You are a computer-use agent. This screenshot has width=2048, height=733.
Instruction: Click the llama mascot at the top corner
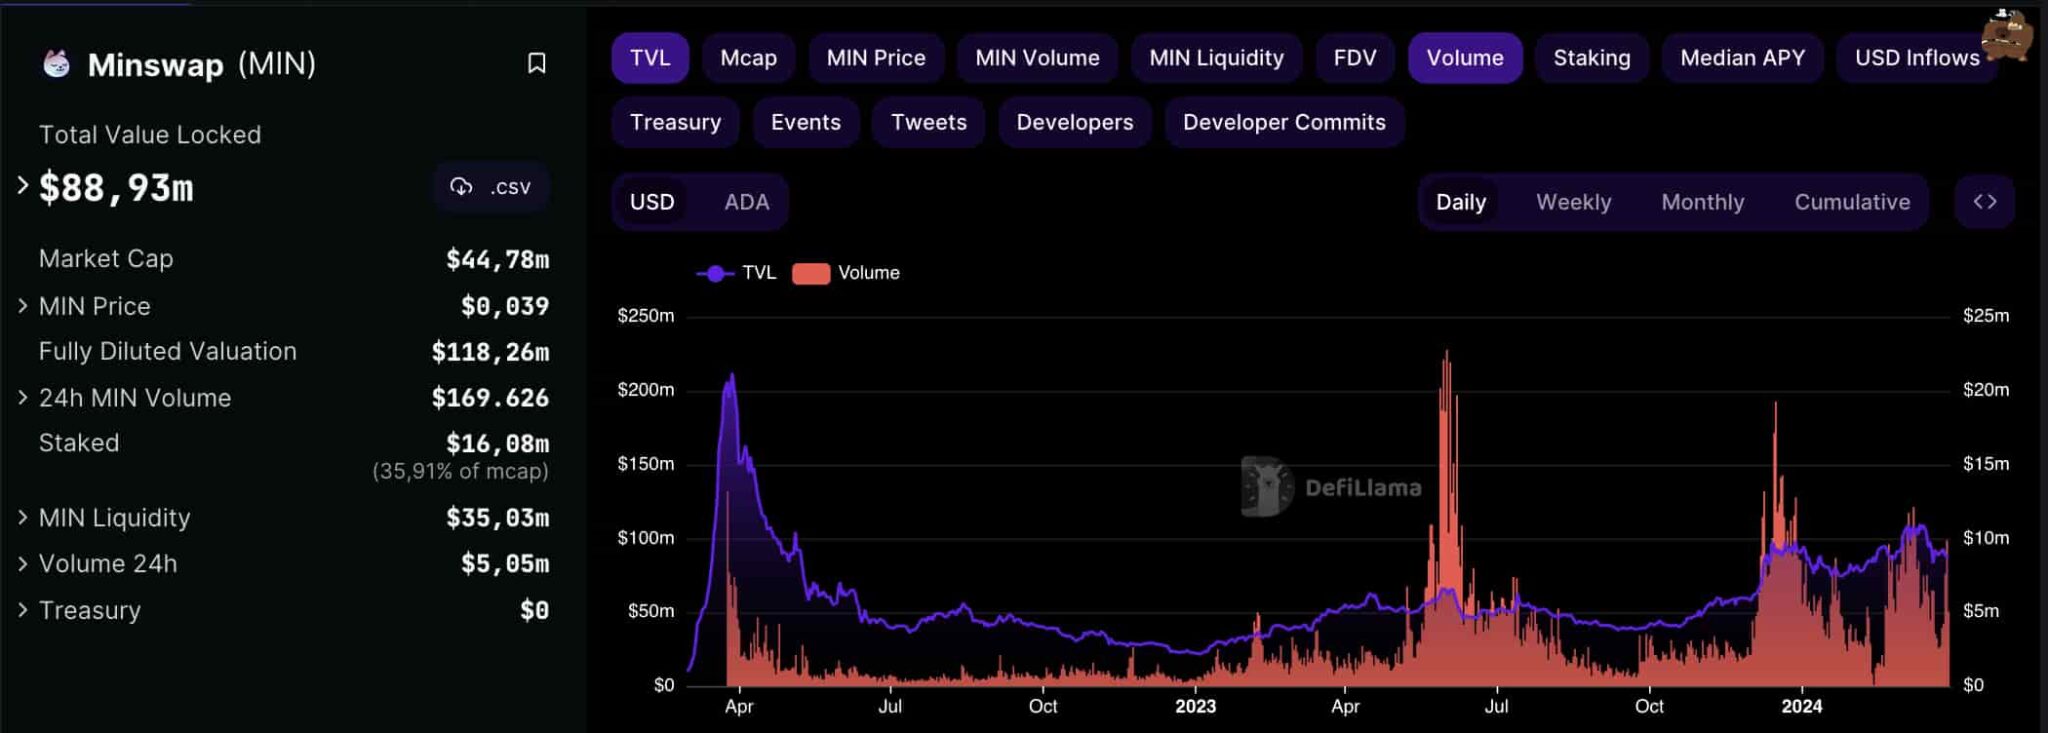(2007, 36)
